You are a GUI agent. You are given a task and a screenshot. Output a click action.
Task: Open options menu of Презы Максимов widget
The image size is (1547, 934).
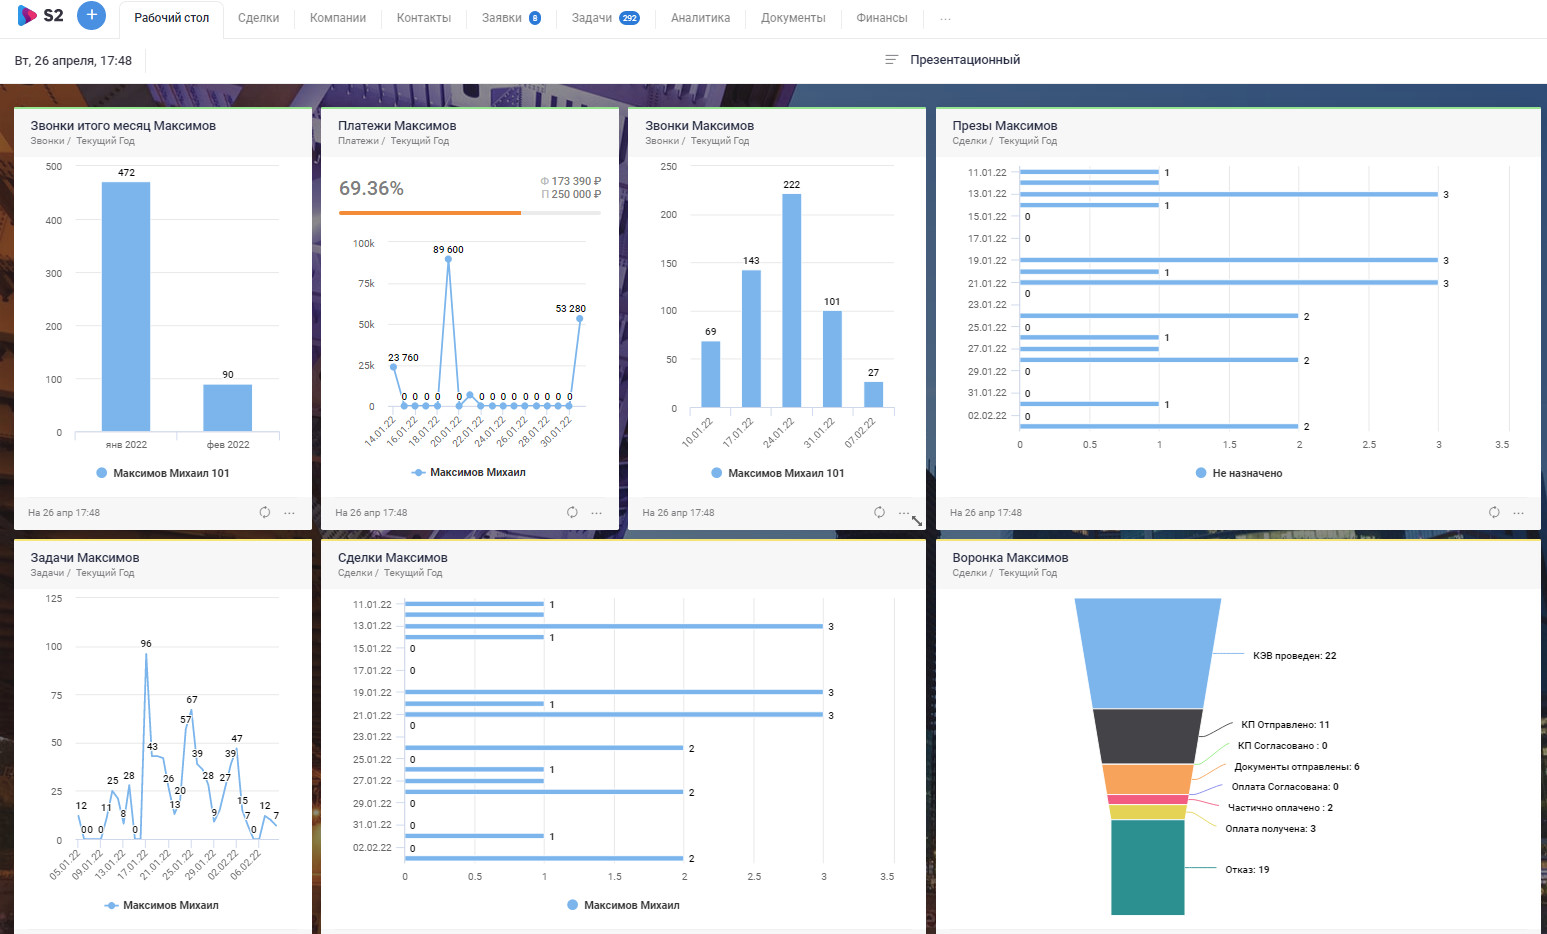tap(1519, 513)
